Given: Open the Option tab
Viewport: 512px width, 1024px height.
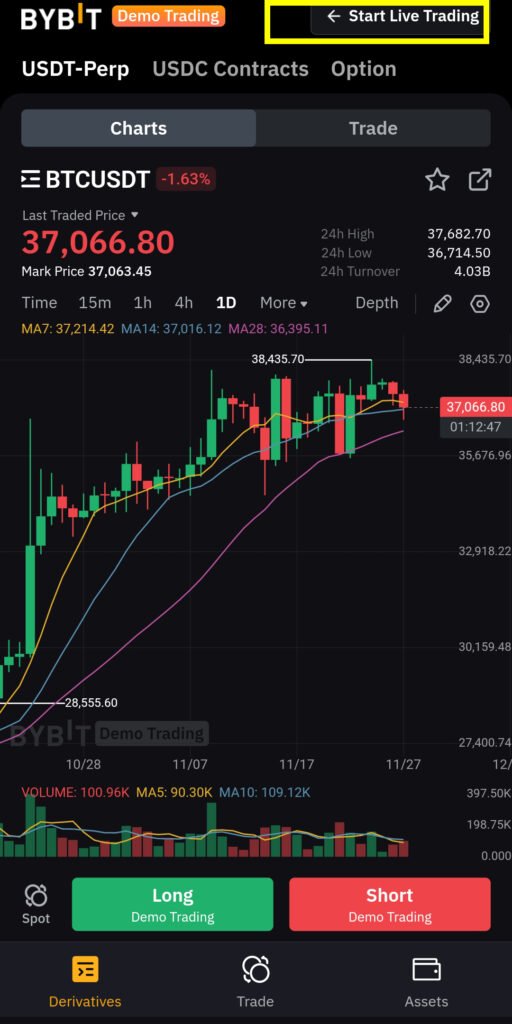Looking at the screenshot, I should [x=363, y=69].
